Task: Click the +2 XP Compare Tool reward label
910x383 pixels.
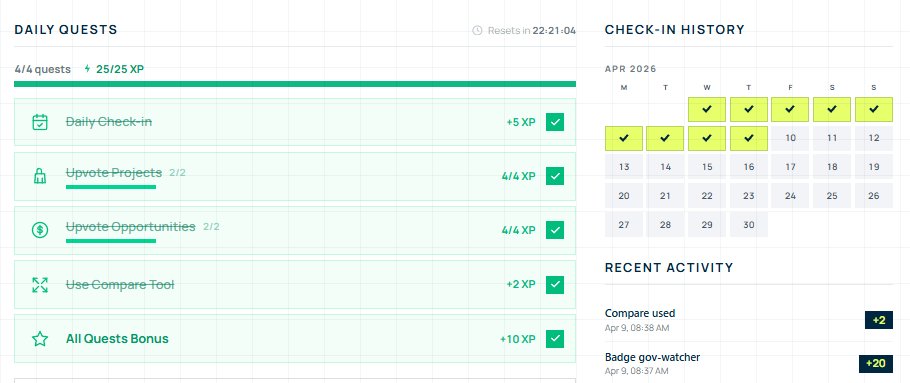Action: click(521, 284)
